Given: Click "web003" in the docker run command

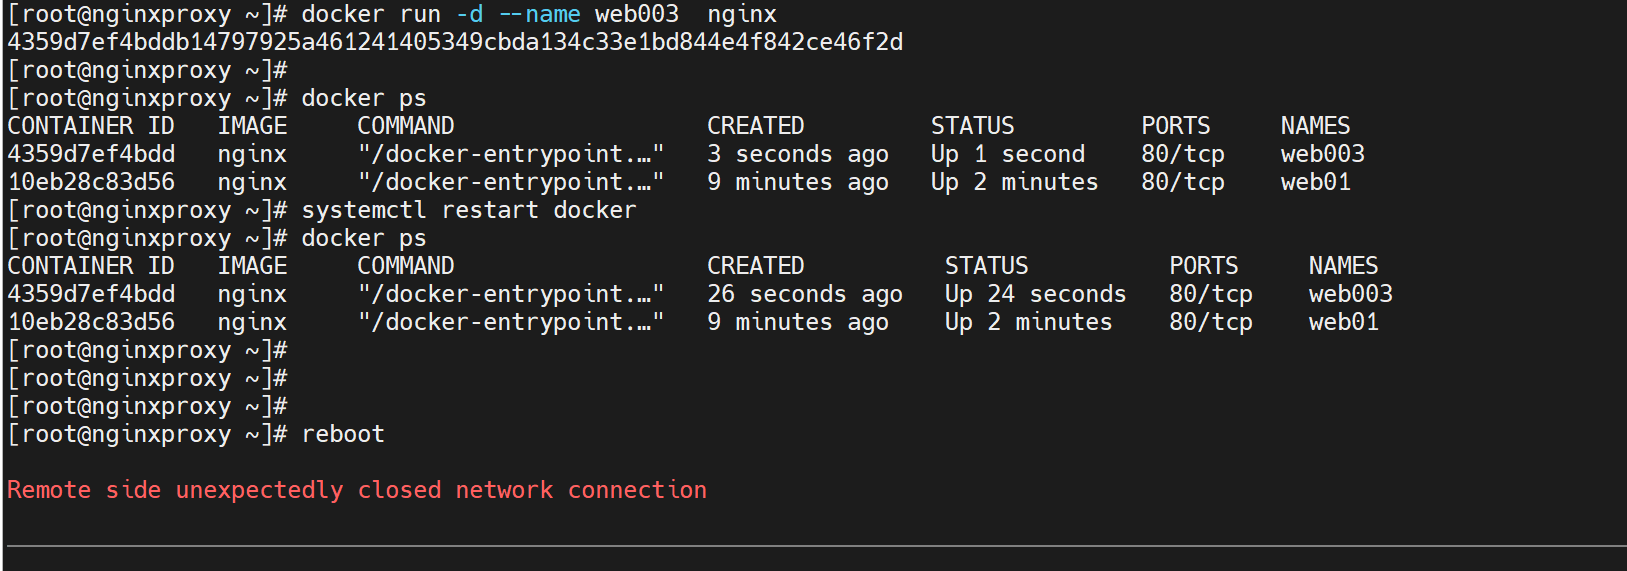Looking at the screenshot, I should (636, 14).
